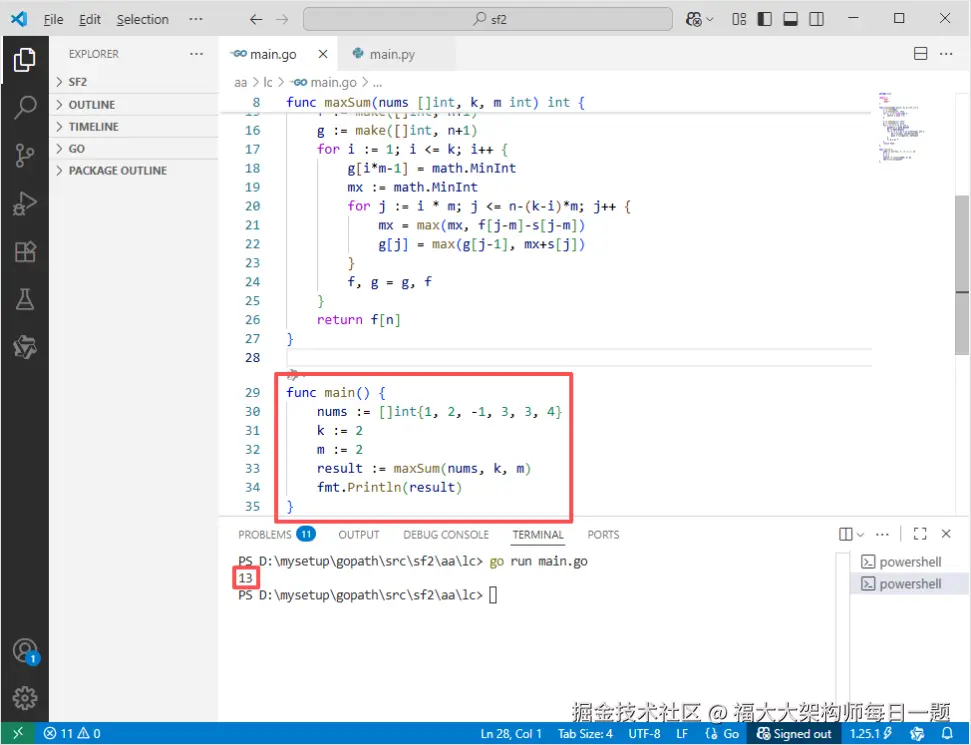The height and width of the screenshot is (745, 971).
Task: Open notifications bell in status bar
Action: tap(947, 733)
